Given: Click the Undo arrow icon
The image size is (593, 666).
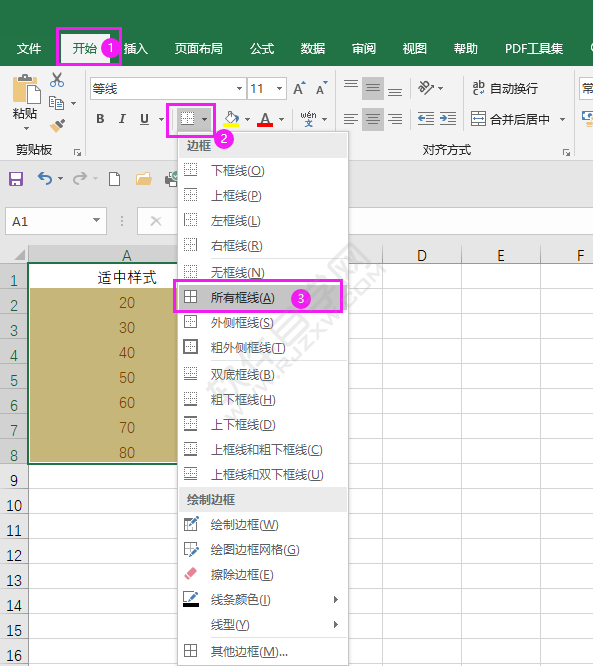Looking at the screenshot, I should click(45, 178).
